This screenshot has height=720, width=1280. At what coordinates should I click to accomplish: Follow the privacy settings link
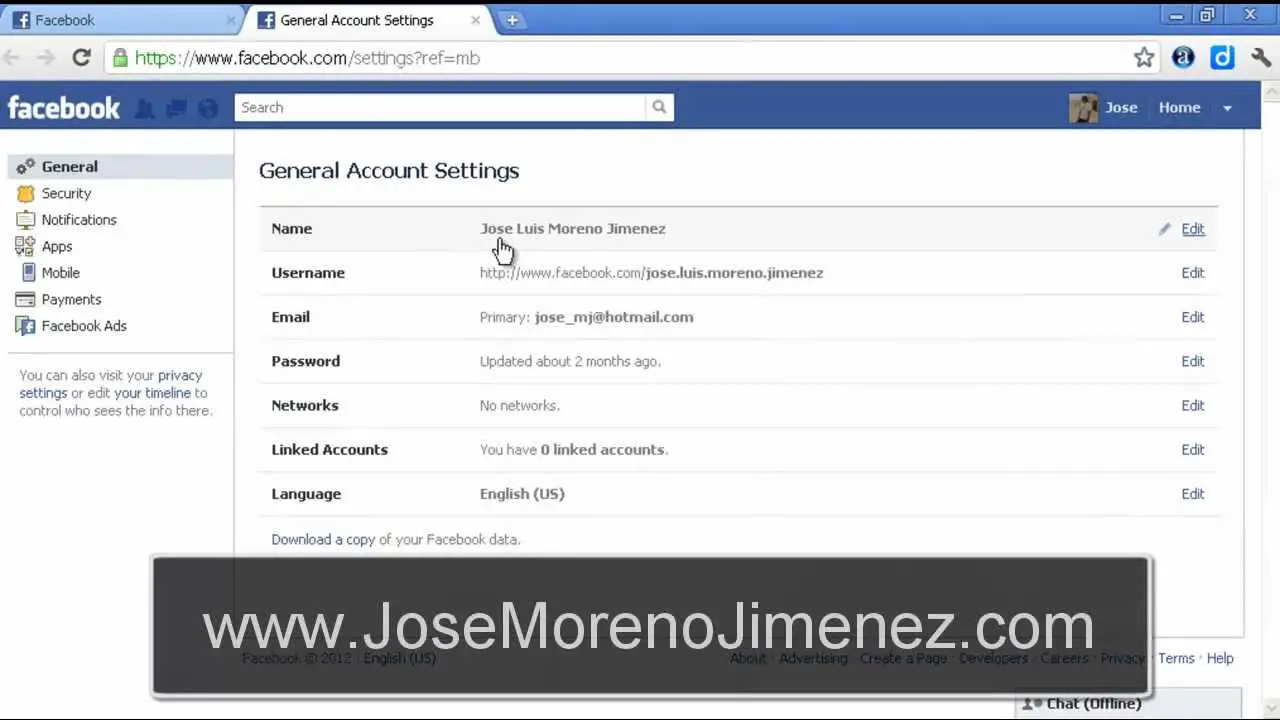[111, 384]
